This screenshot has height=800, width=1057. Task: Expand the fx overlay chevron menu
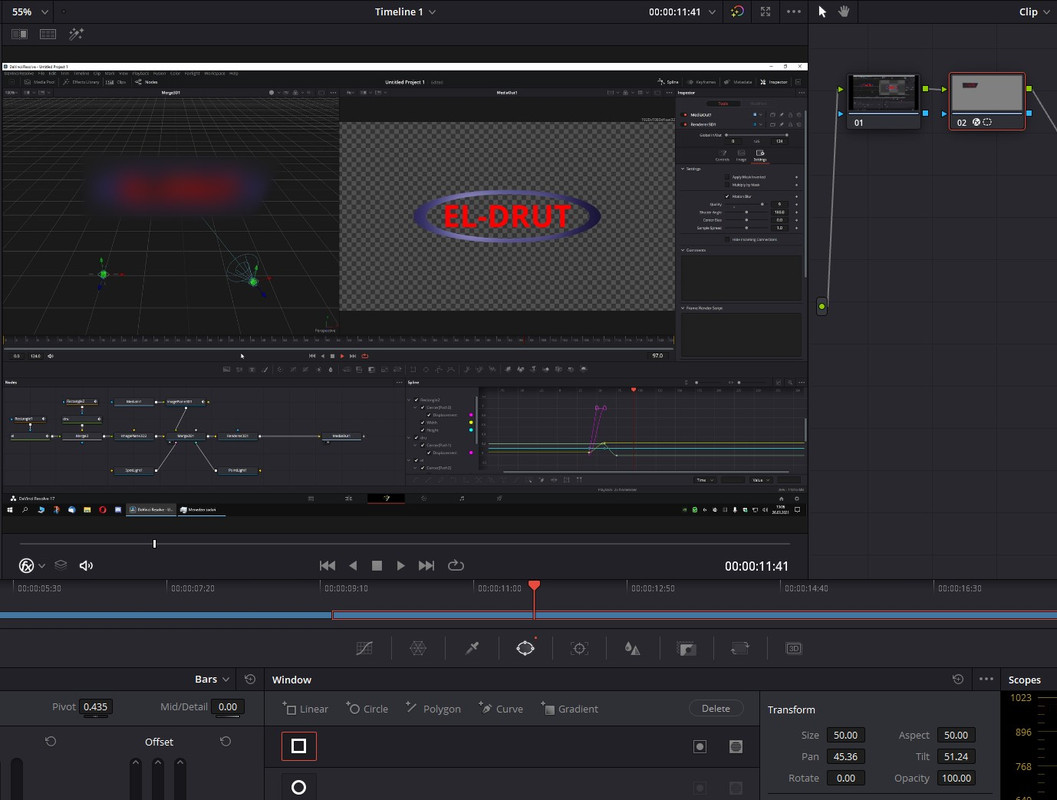click(x=42, y=566)
